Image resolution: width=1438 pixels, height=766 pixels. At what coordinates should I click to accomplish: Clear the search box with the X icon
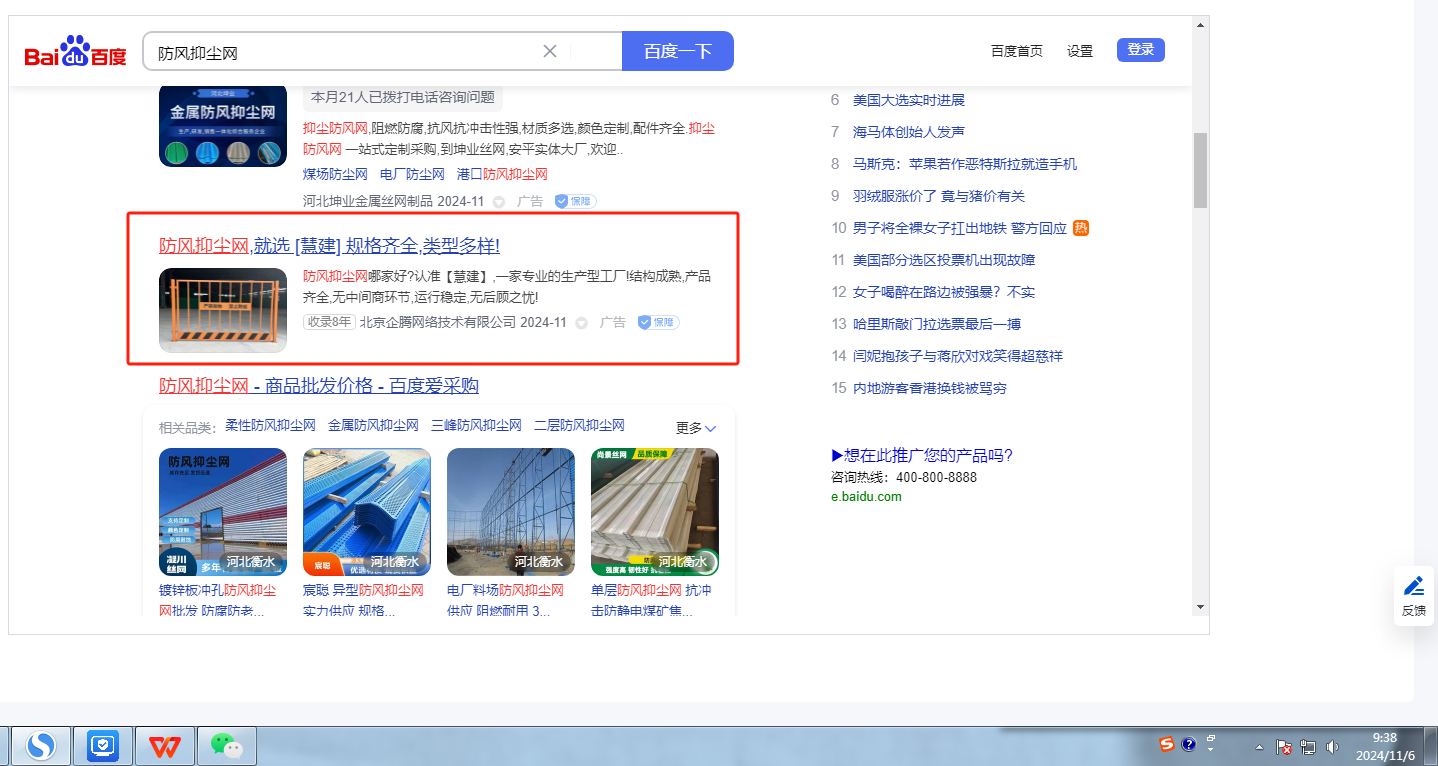pos(550,51)
